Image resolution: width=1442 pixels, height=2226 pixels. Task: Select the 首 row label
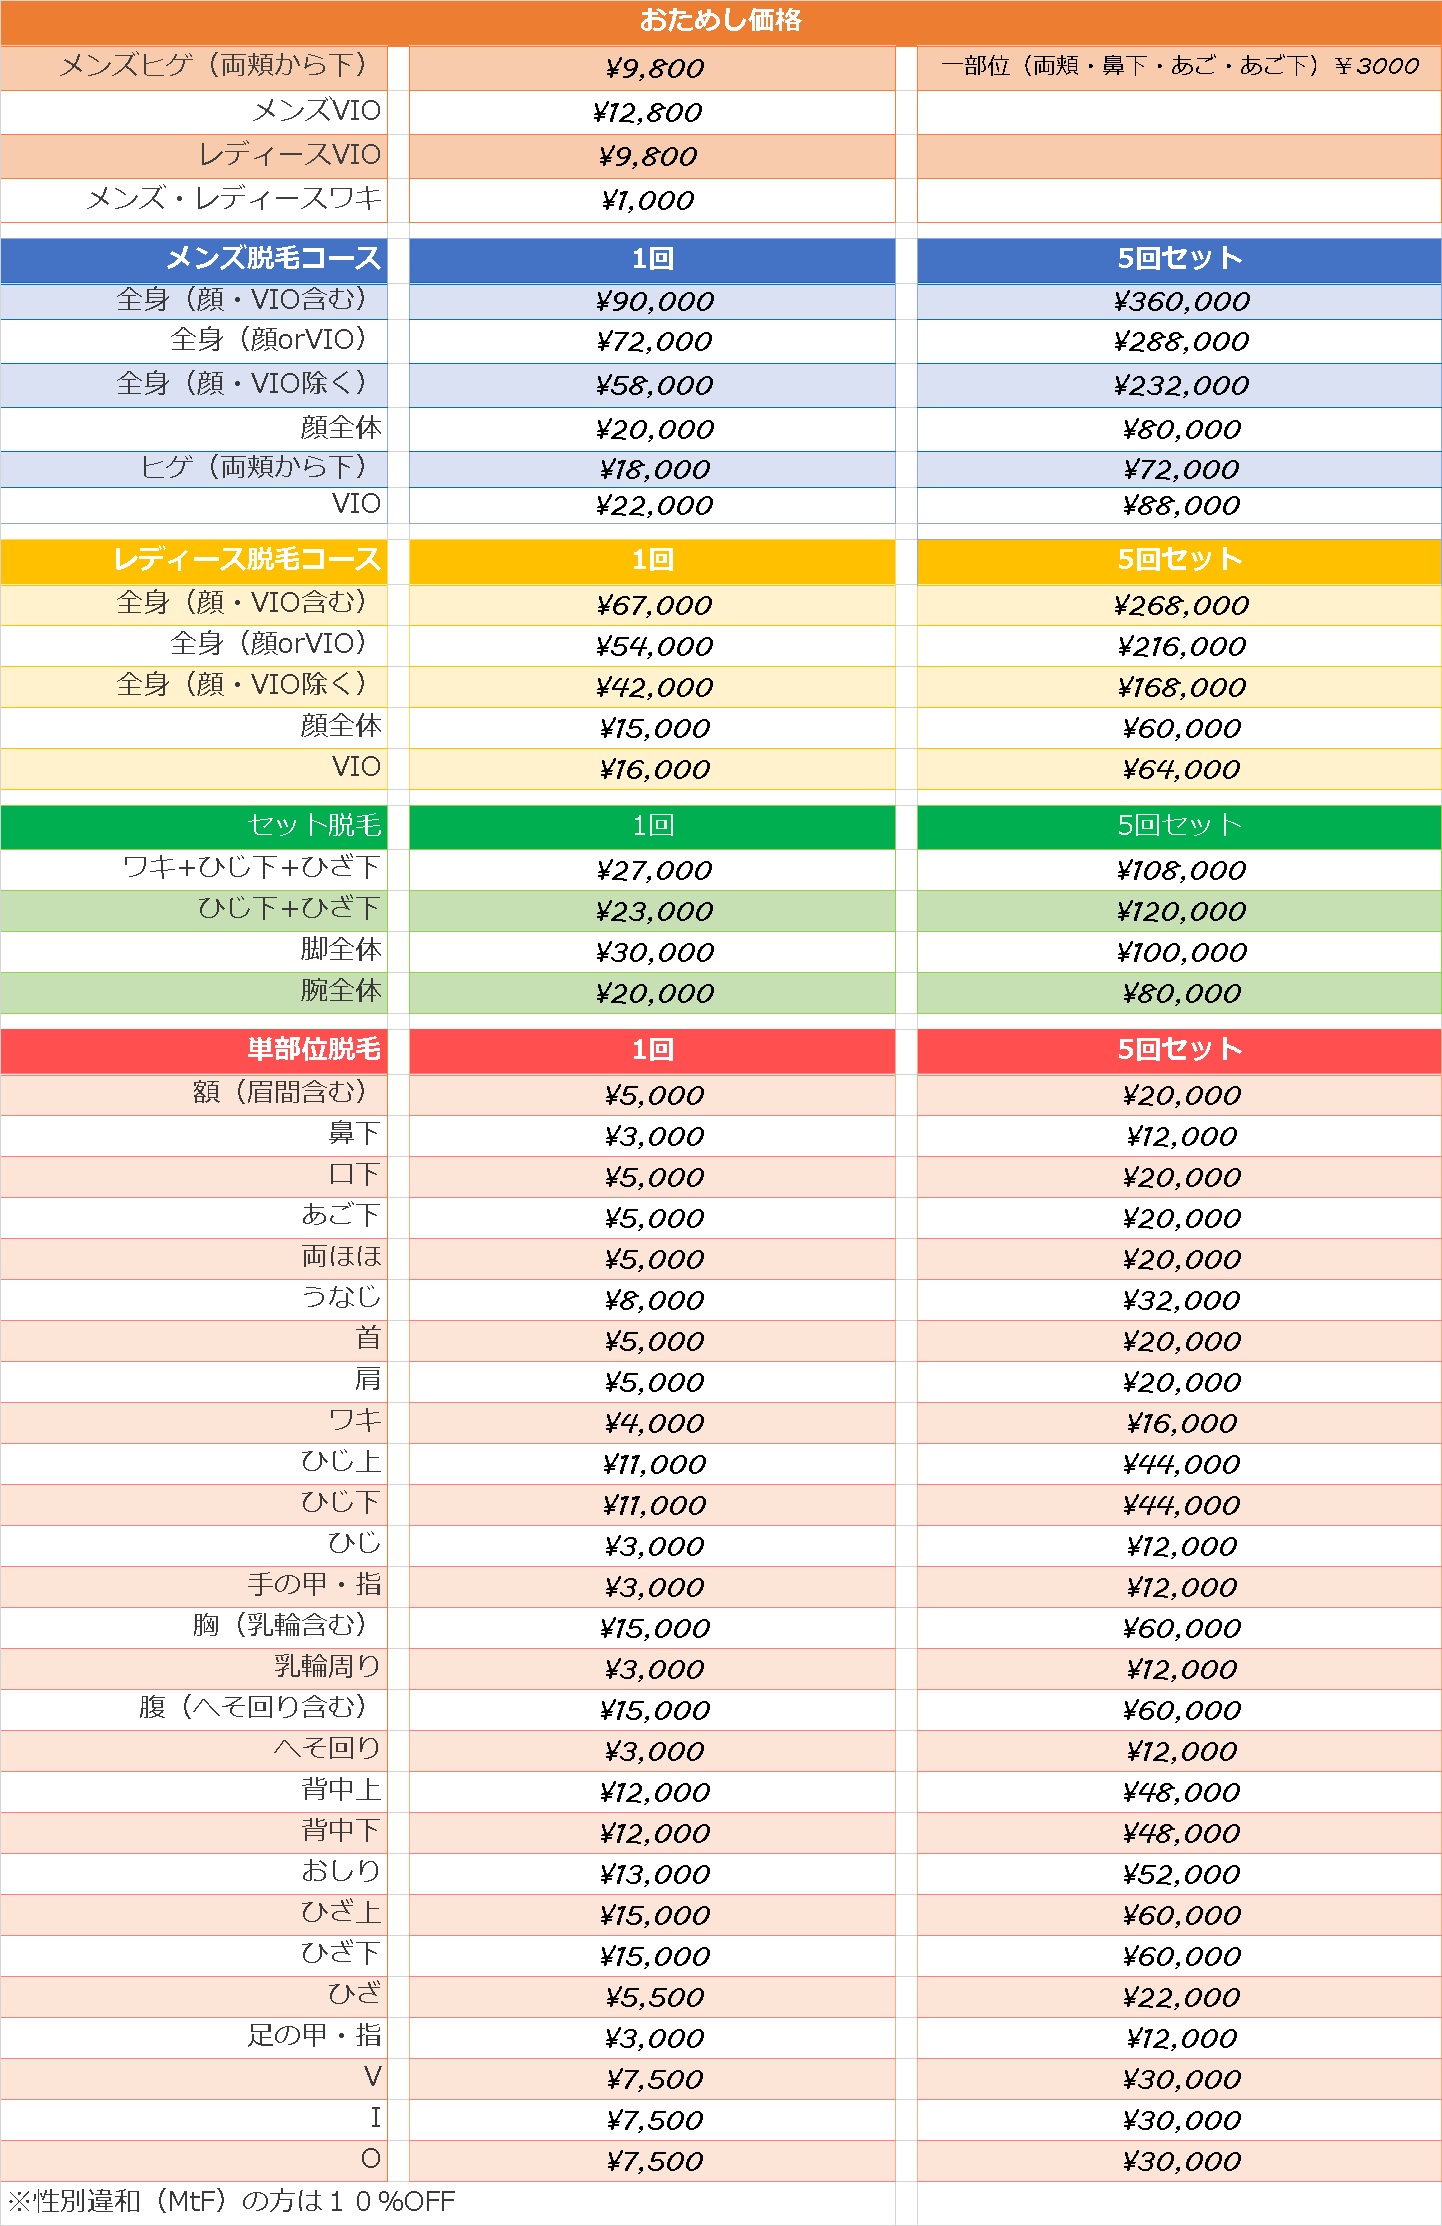tap(368, 1338)
